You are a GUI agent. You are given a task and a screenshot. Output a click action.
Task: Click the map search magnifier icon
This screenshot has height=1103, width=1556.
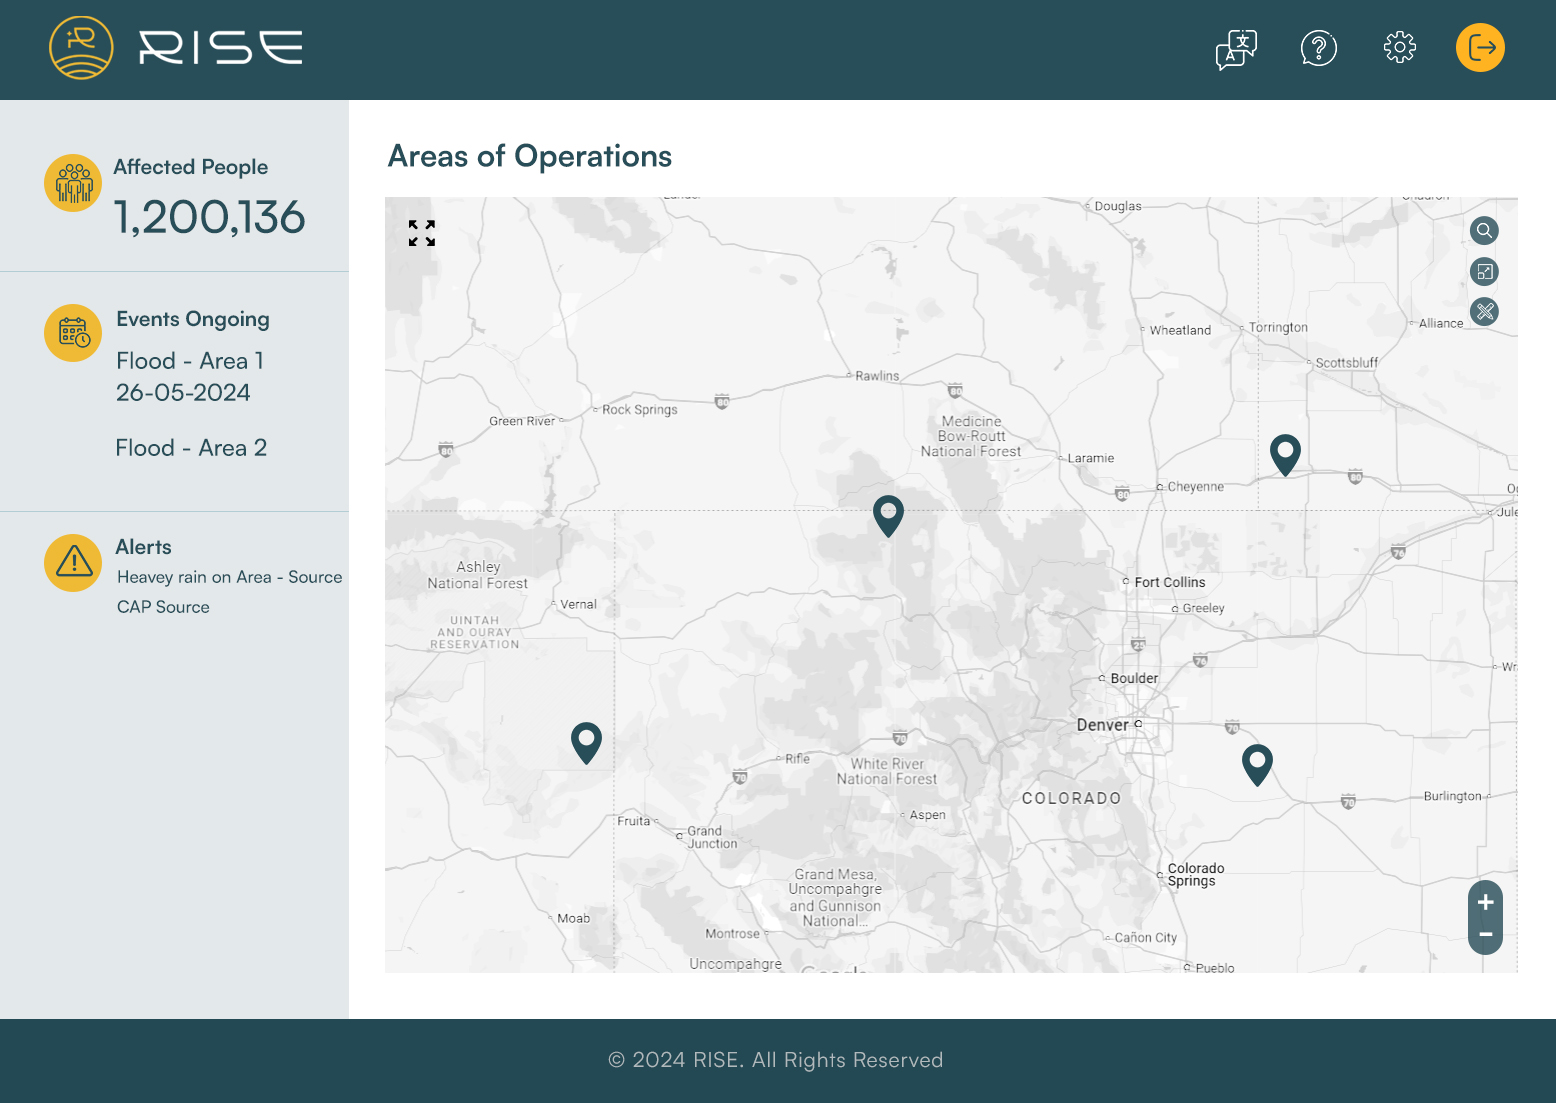point(1484,231)
